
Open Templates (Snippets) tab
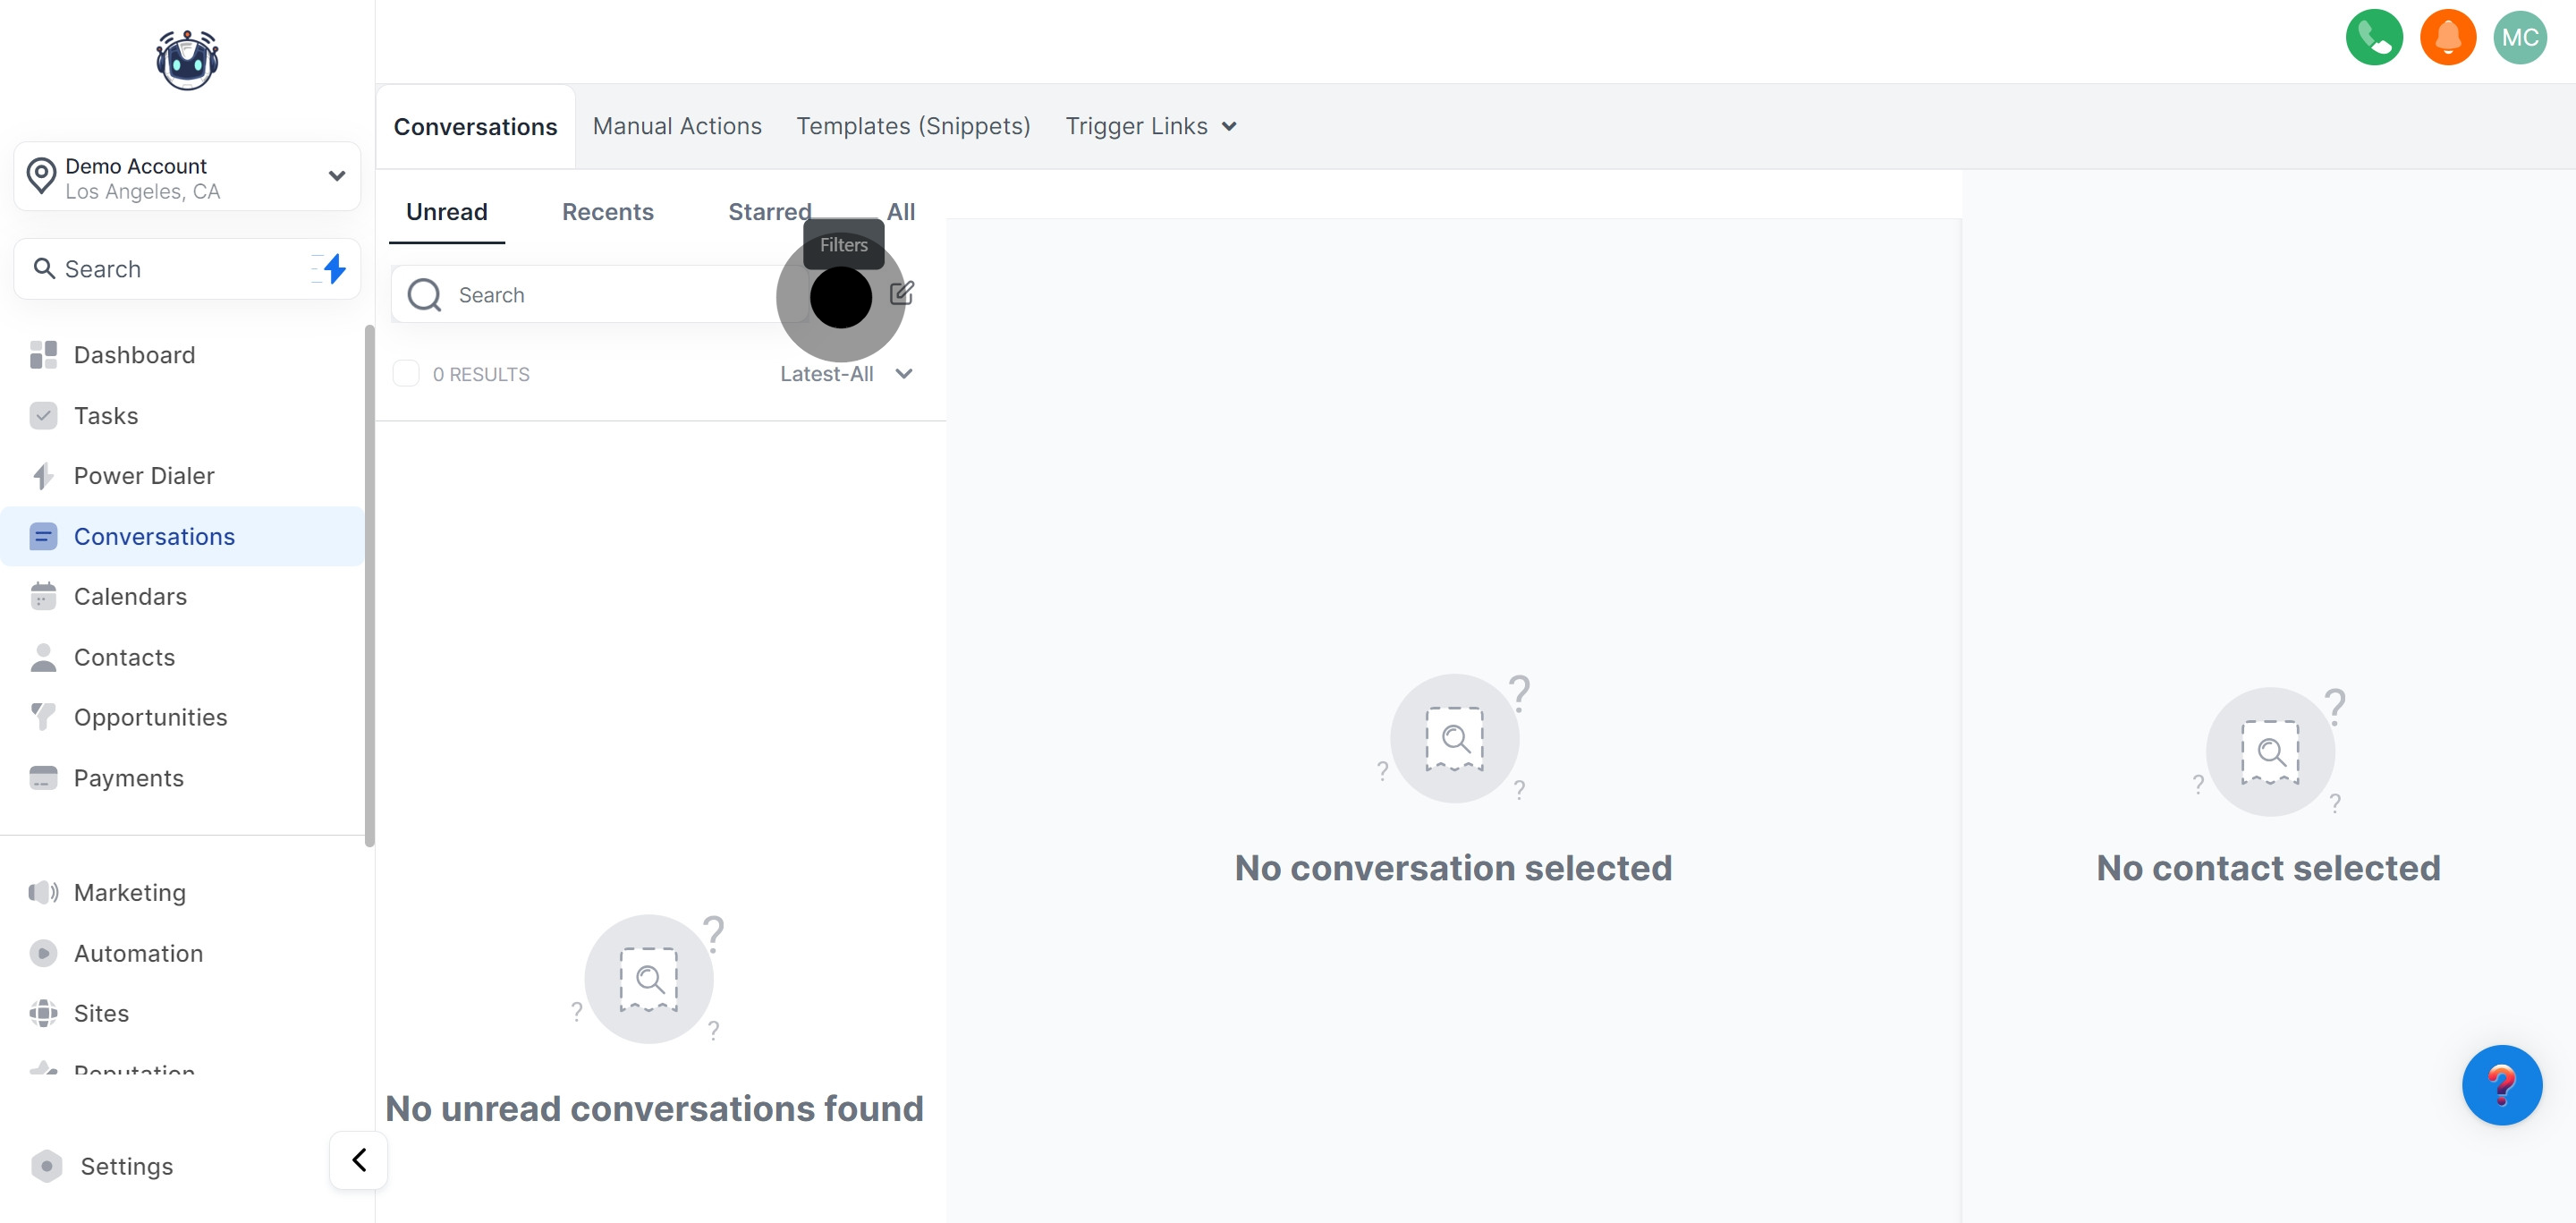pyautogui.click(x=912, y=126)
